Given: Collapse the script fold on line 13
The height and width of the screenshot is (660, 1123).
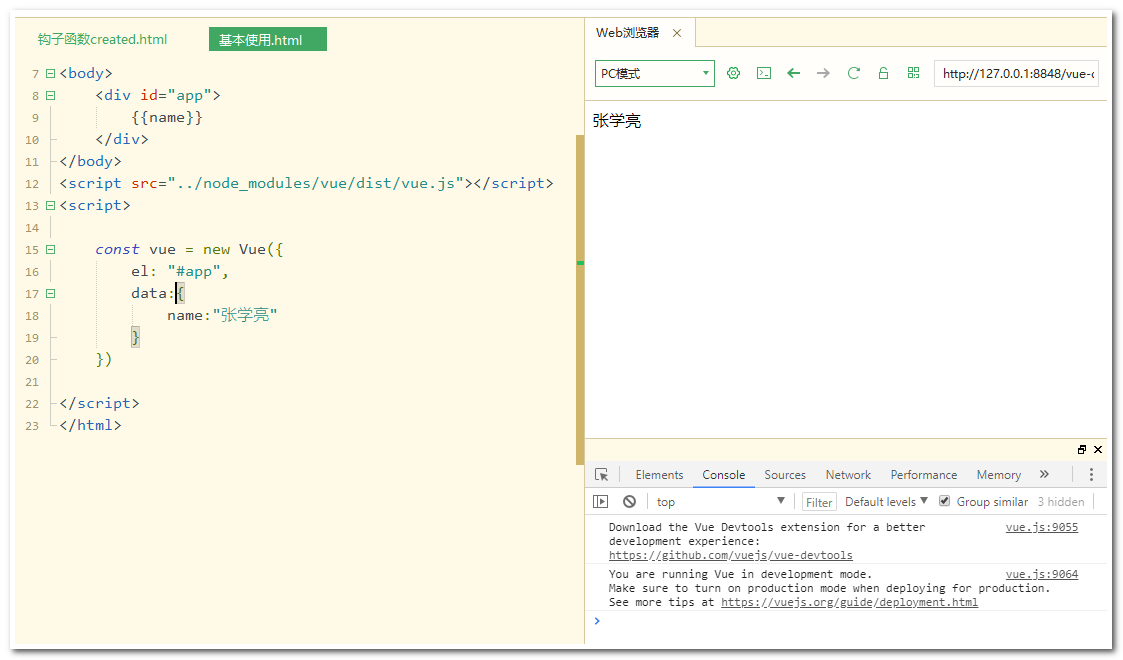Looking at the screenshot, I should 50,205.
